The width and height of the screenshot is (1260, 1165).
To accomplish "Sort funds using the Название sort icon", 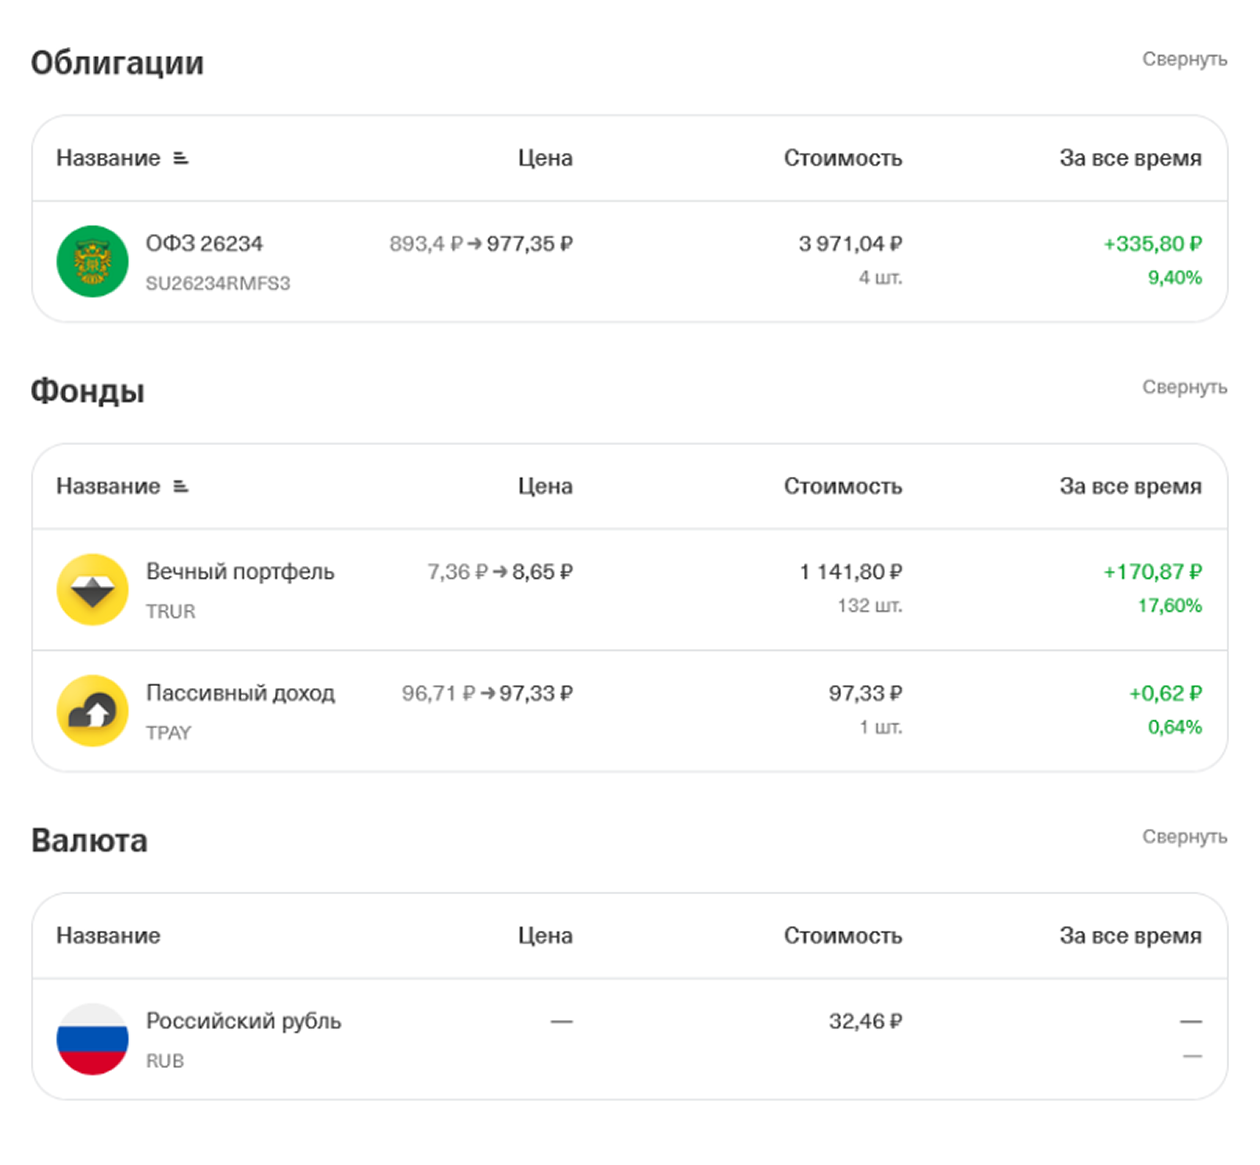I will click(x=181, y=486).
